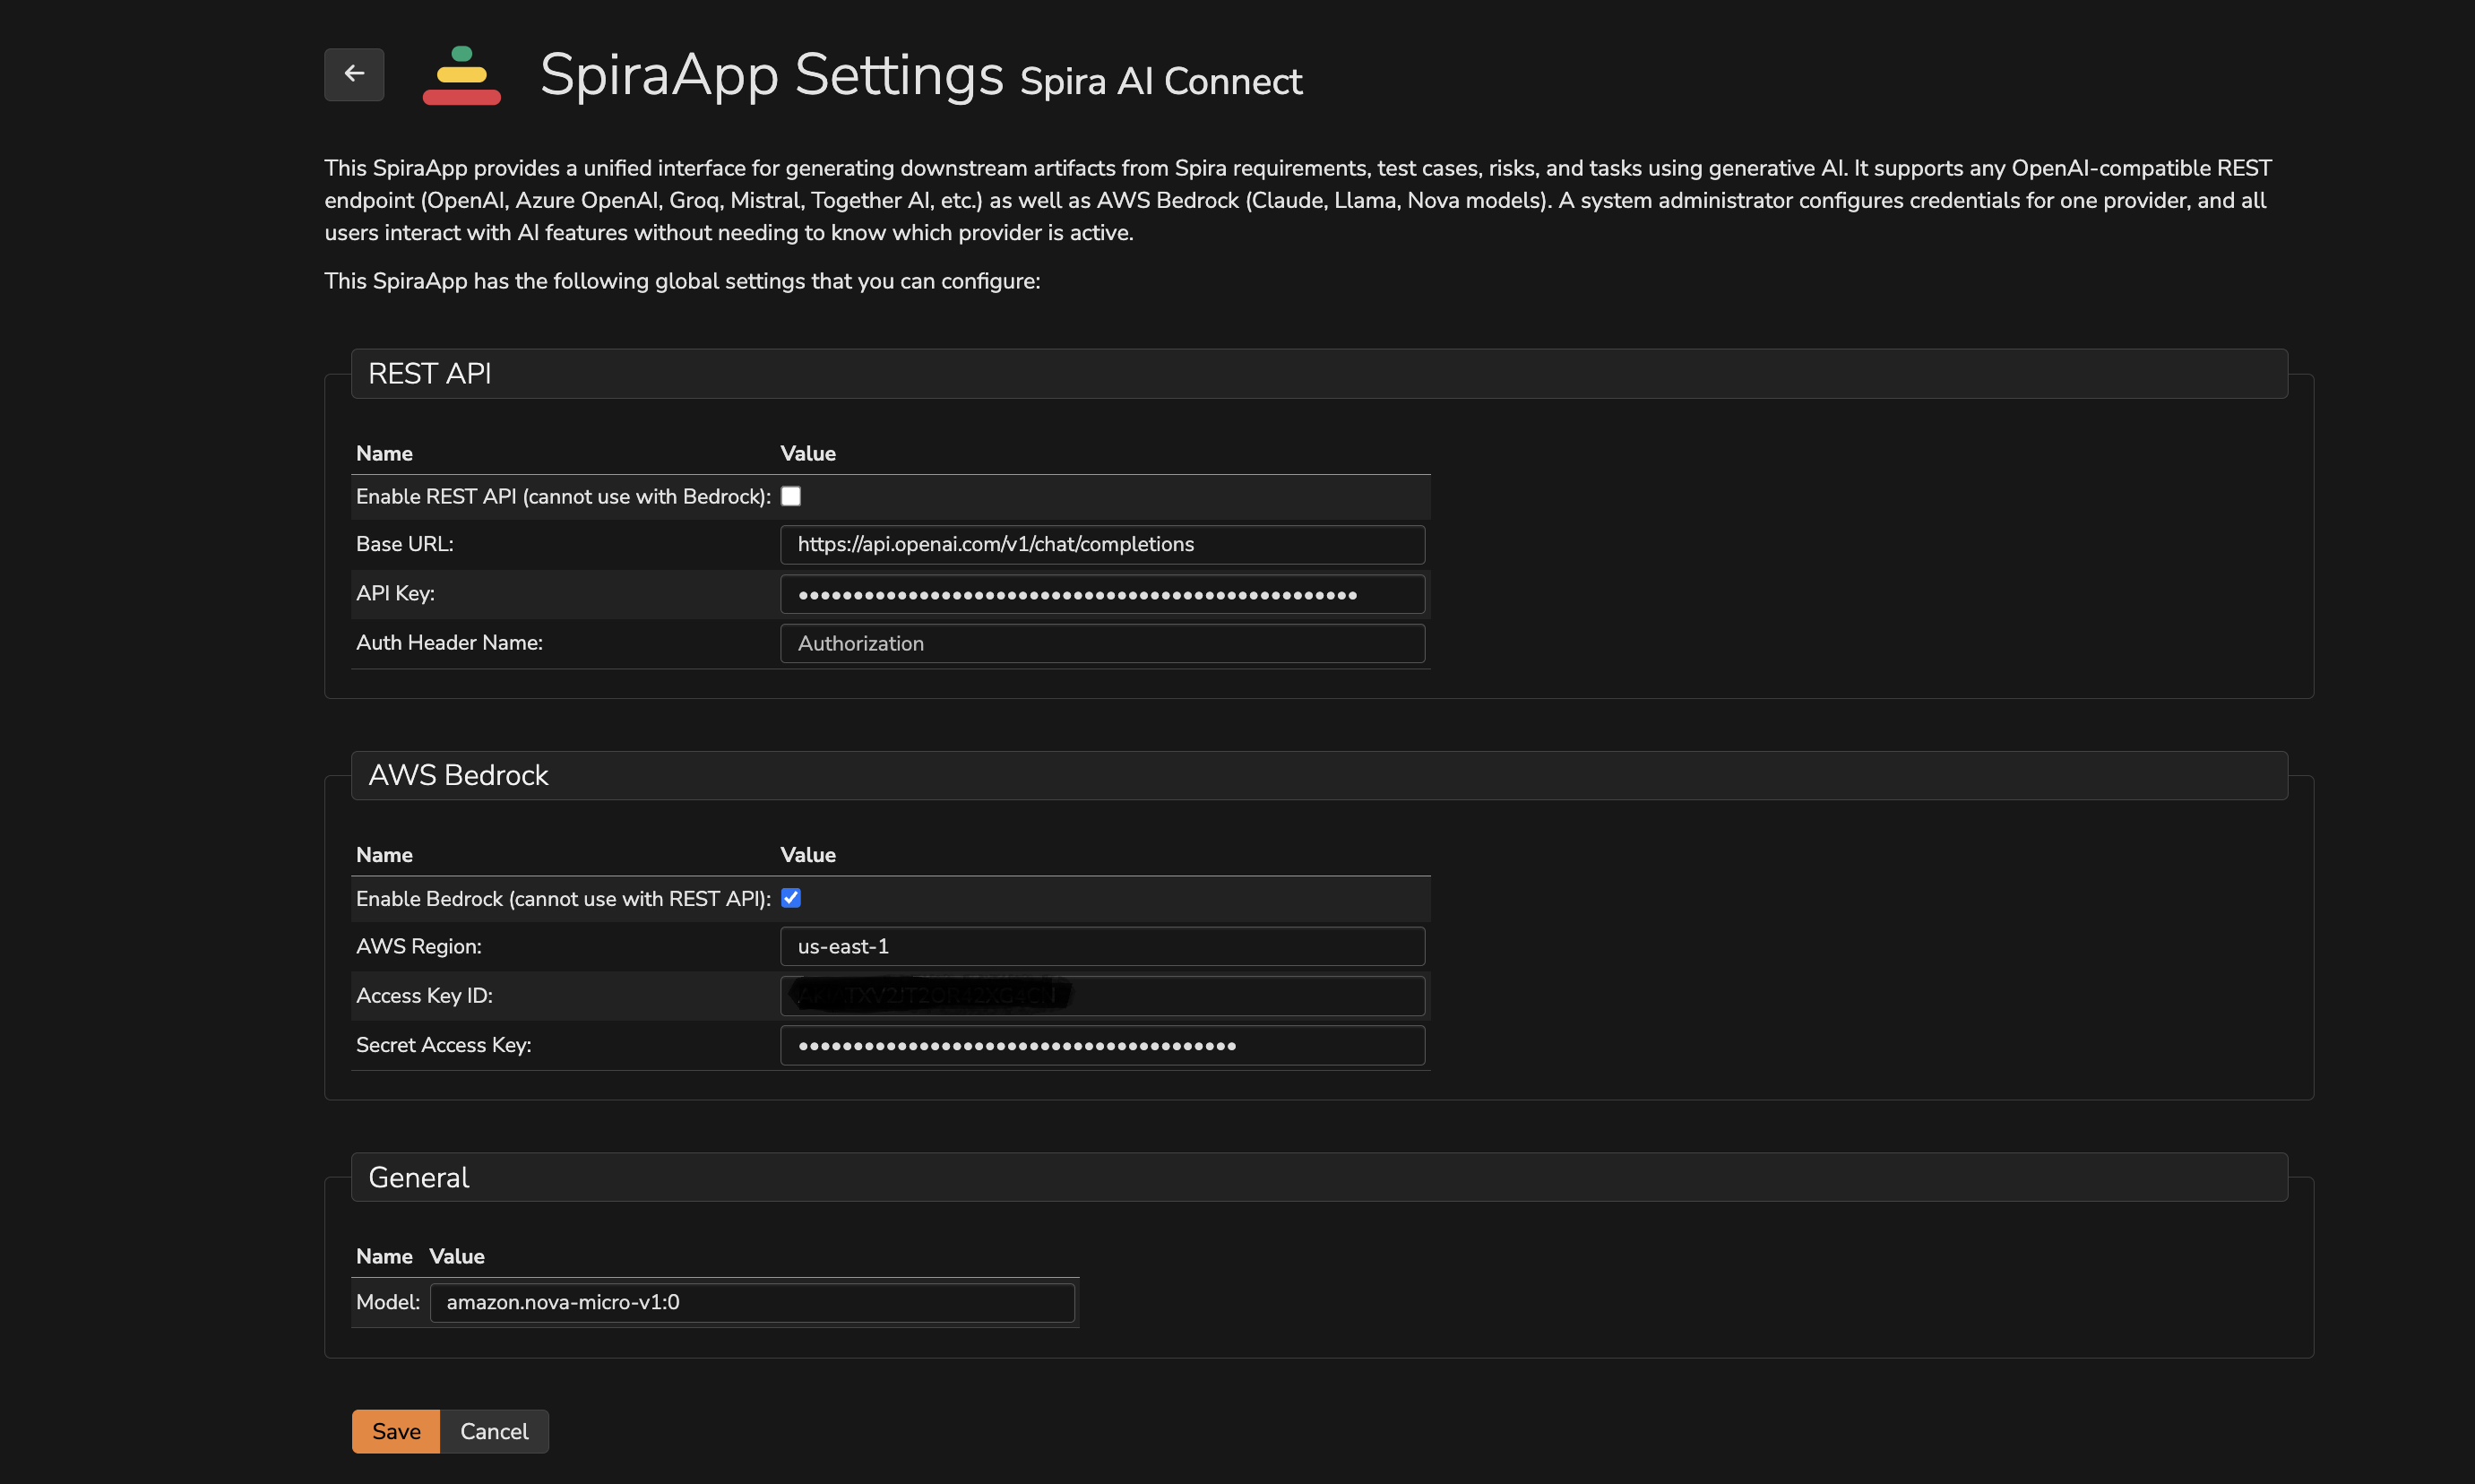Click the 'API Key:' label

tap(395, 593)
